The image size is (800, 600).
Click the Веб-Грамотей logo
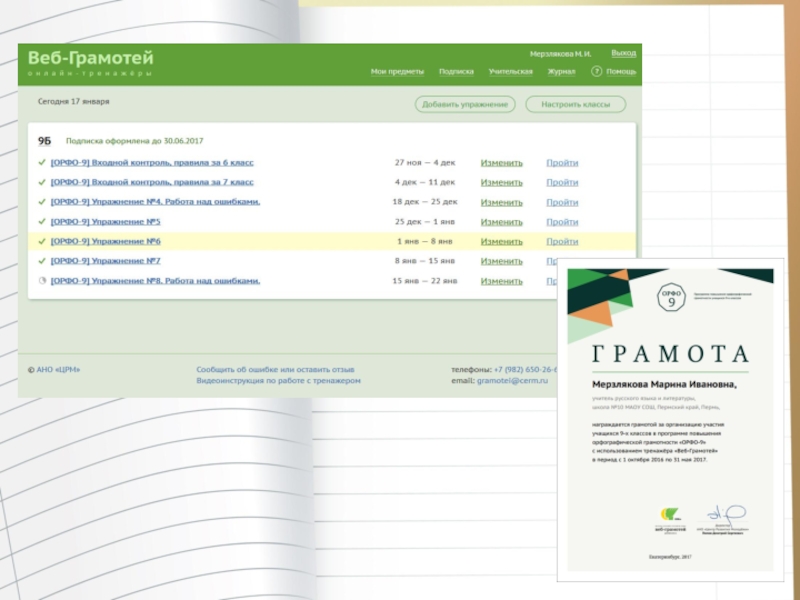click(x=90, y=63)
